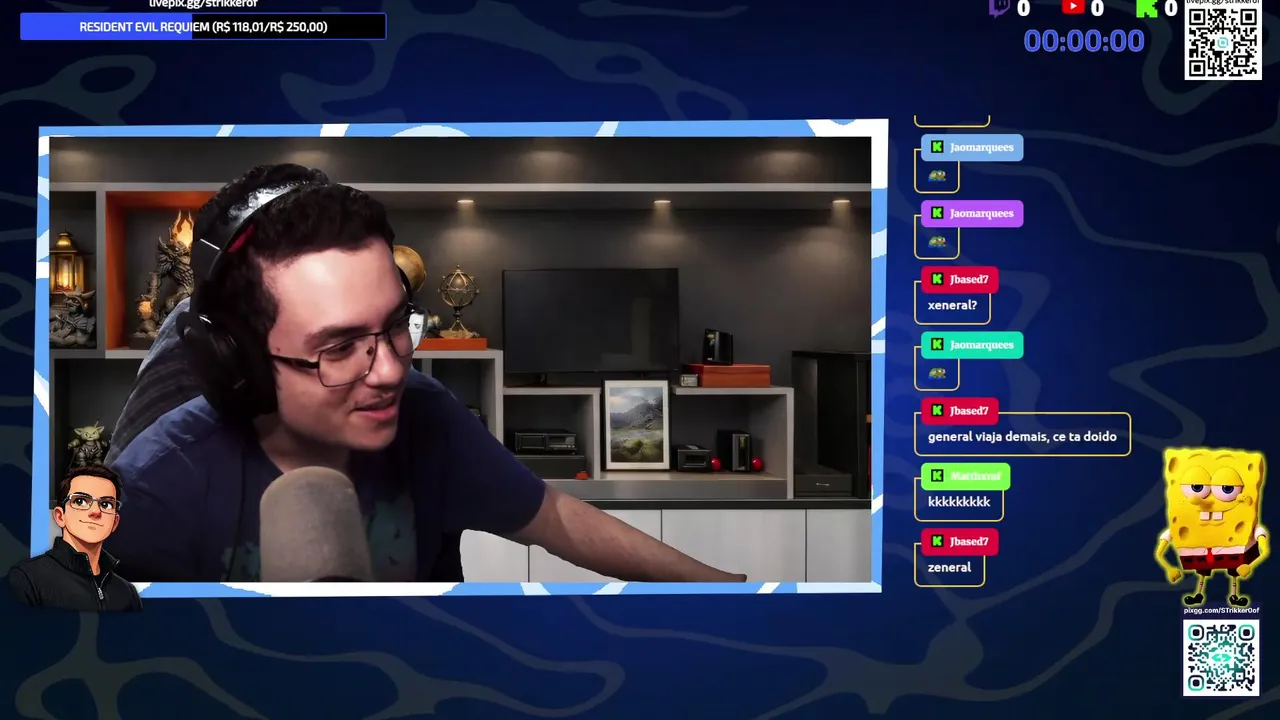Click 'general viaja demais, ce ta doido' message
Viewport: 1280px width, 720px height.
(x=1022, y=436)
